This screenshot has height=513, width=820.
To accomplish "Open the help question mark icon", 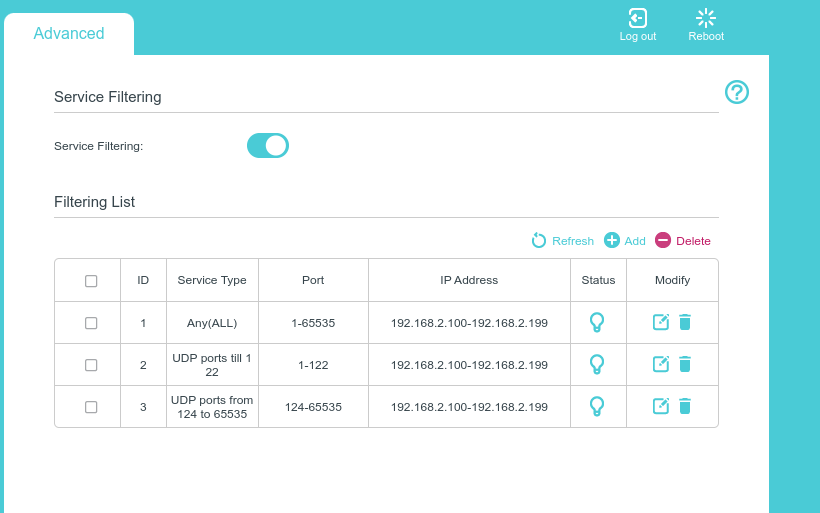I will [736, 92].
